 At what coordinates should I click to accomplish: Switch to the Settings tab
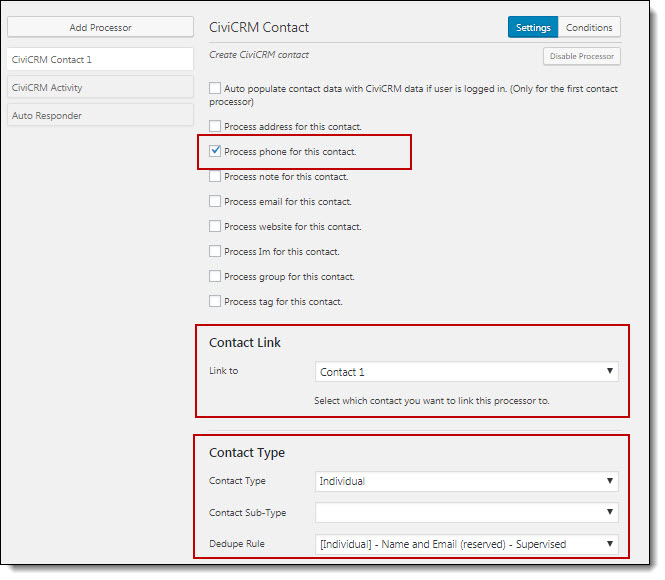click(x=533, y=28)
